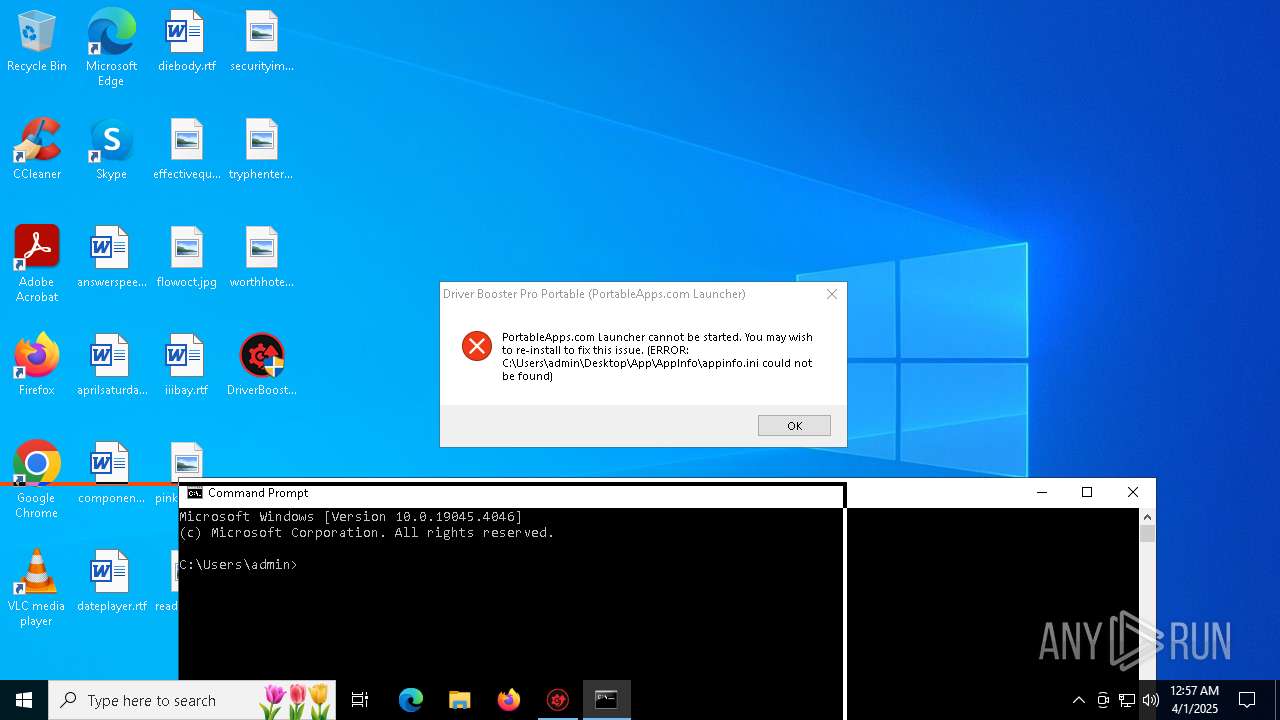Switch to Driver Booster taskbar button
1280x720 pixels.
tap(558, 700)
